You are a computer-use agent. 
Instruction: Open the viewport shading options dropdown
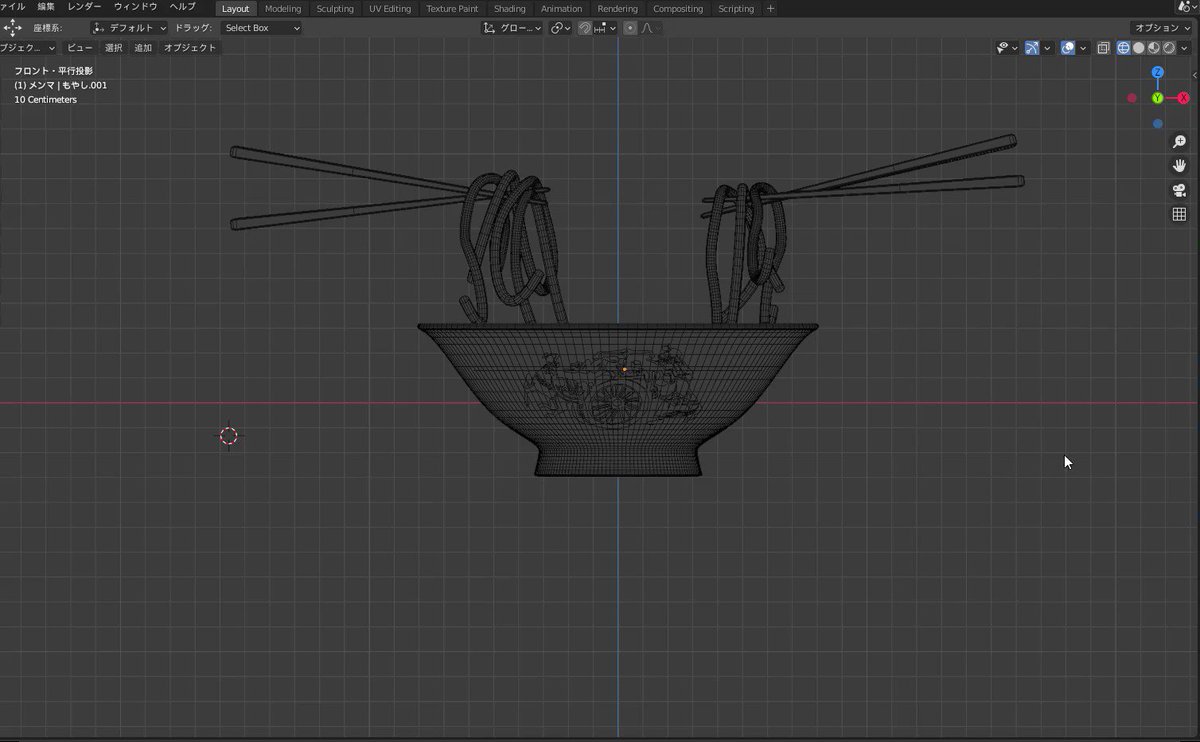point(1185,47)
